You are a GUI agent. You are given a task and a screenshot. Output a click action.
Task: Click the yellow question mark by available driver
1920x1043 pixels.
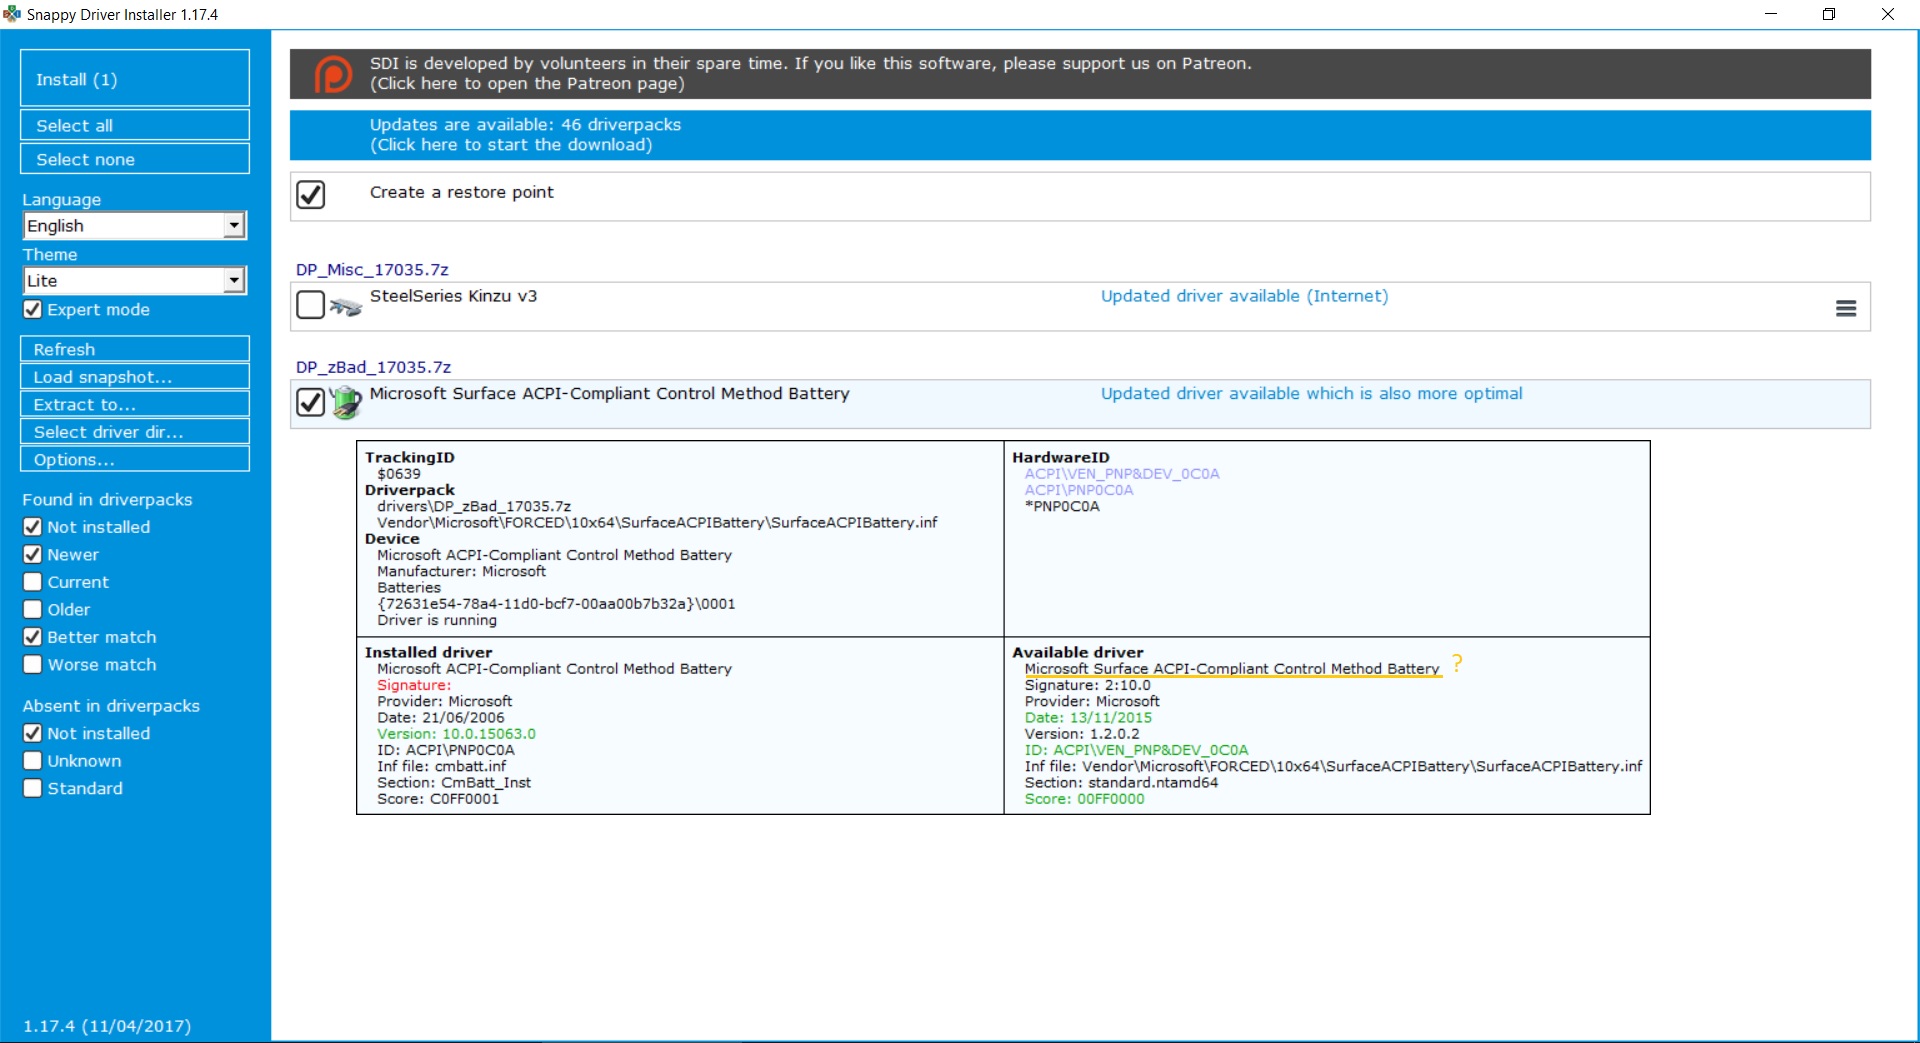coord(1457,663)
